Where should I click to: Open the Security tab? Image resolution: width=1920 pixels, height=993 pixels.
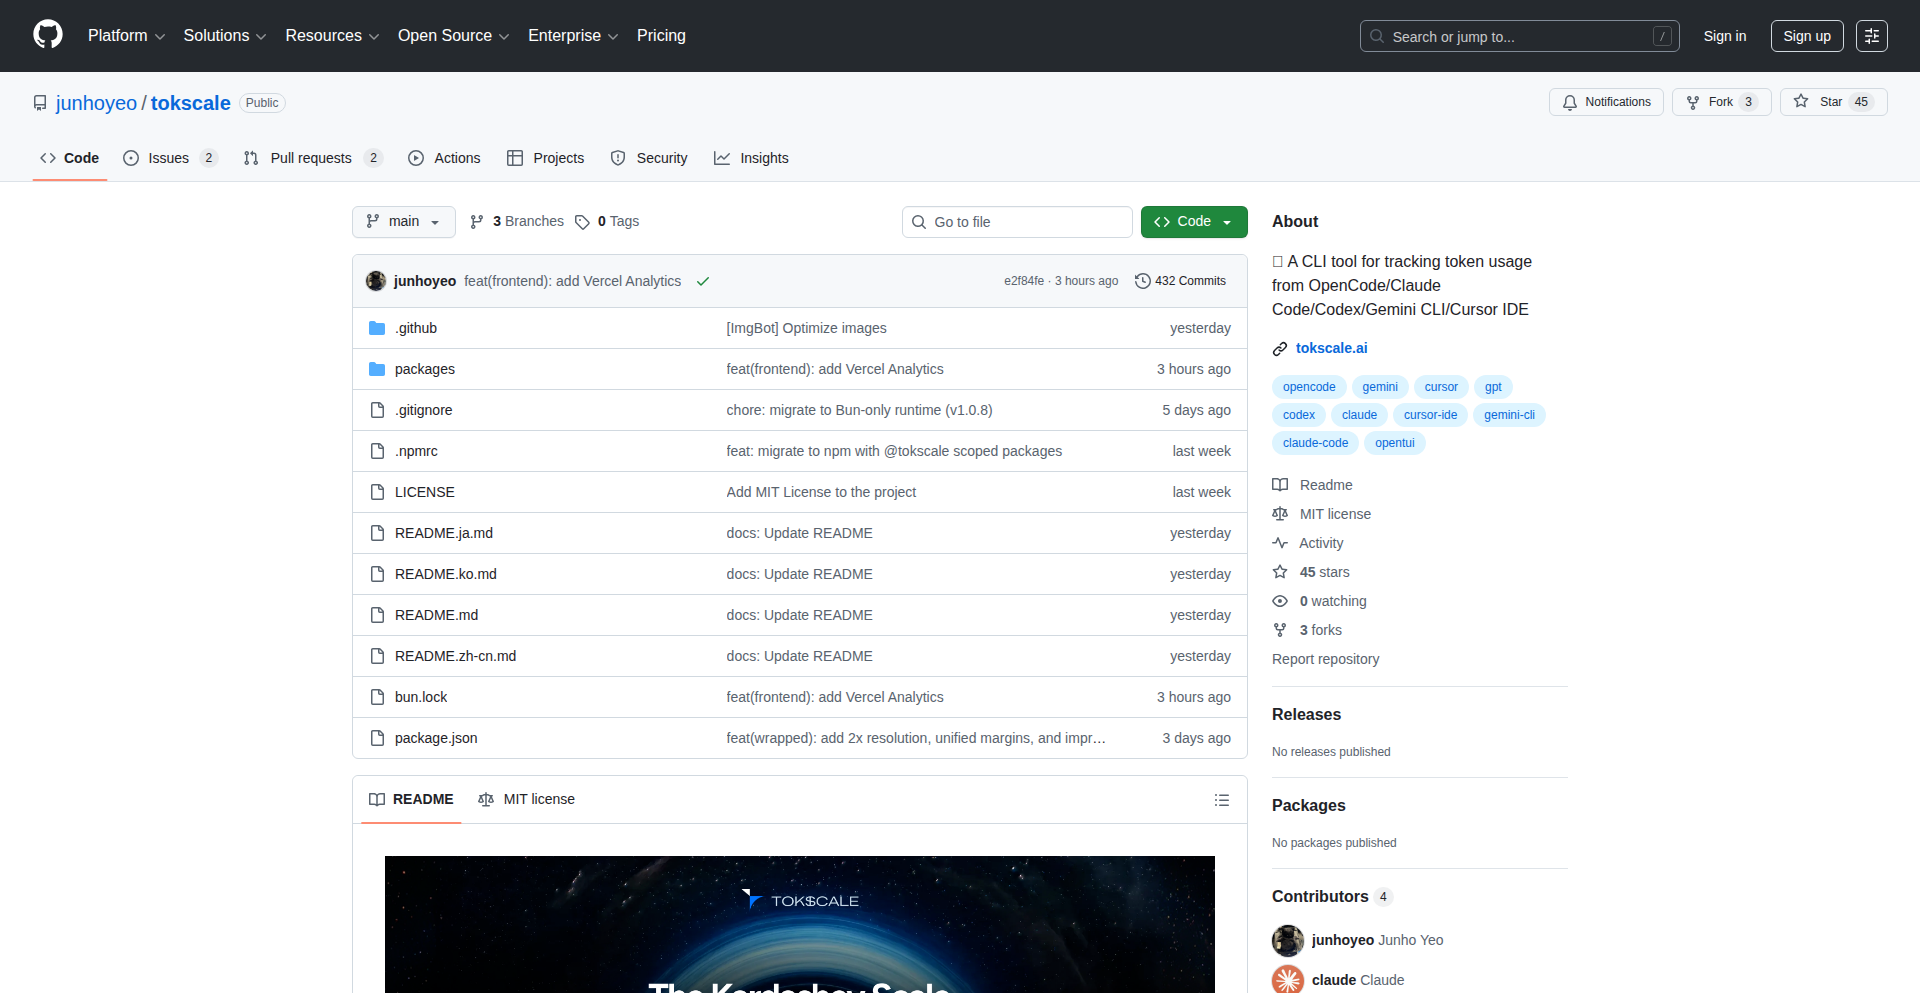pos(660,158)
